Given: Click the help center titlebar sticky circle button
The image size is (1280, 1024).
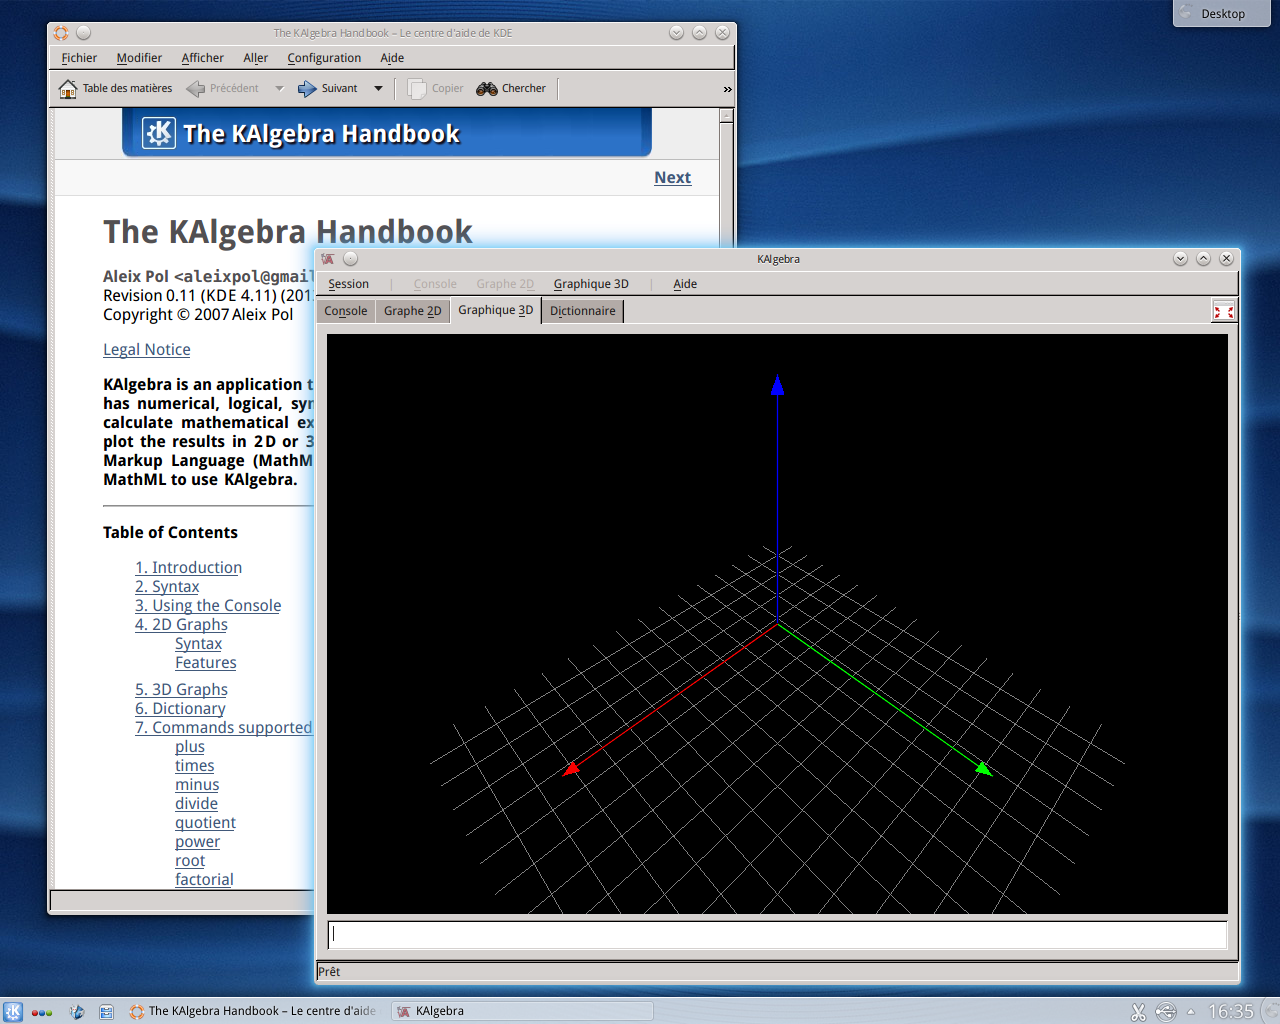Looking at the screenshot, I should point(84,33).
